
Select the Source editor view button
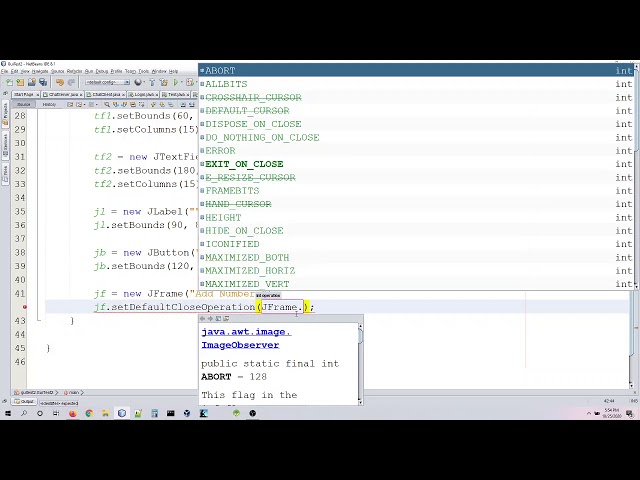[24, 105]
